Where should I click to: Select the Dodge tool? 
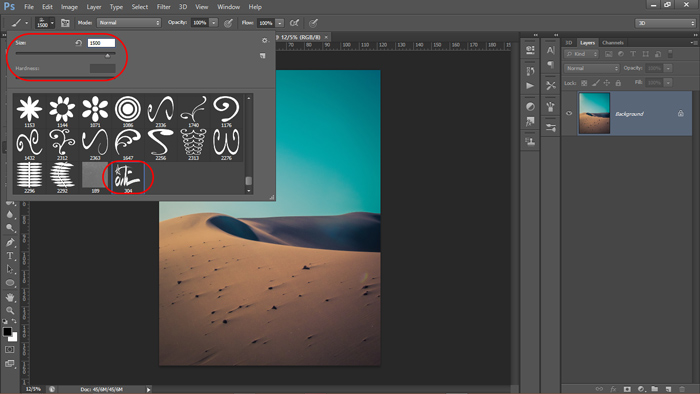coord(10,228)
